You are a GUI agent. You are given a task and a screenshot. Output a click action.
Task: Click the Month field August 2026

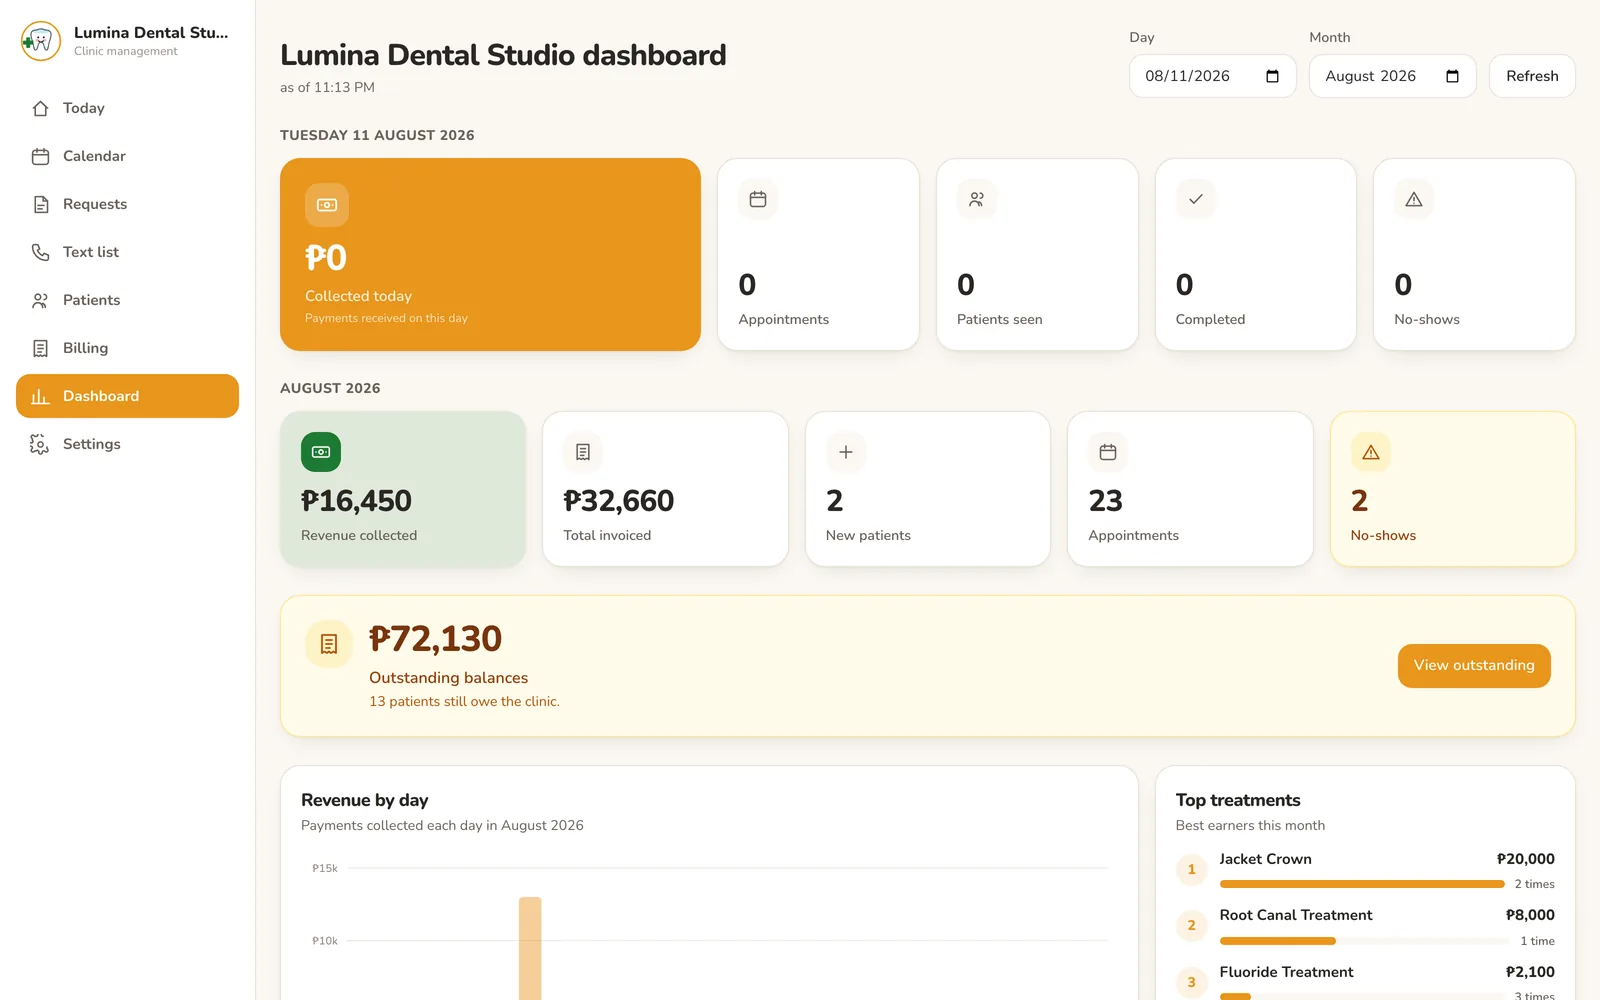pyautogui.click(x=1392, y=76)
